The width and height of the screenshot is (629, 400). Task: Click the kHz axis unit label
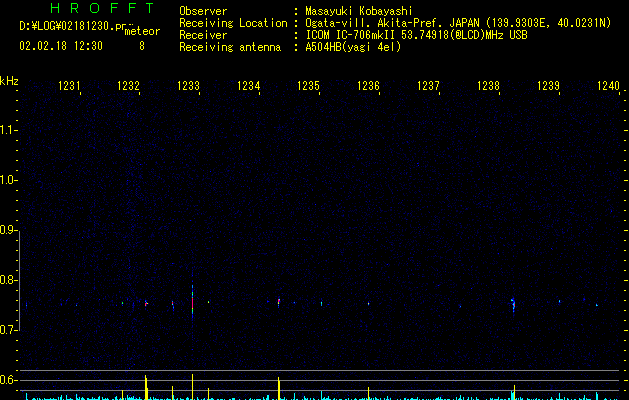(x=9, y=81)
